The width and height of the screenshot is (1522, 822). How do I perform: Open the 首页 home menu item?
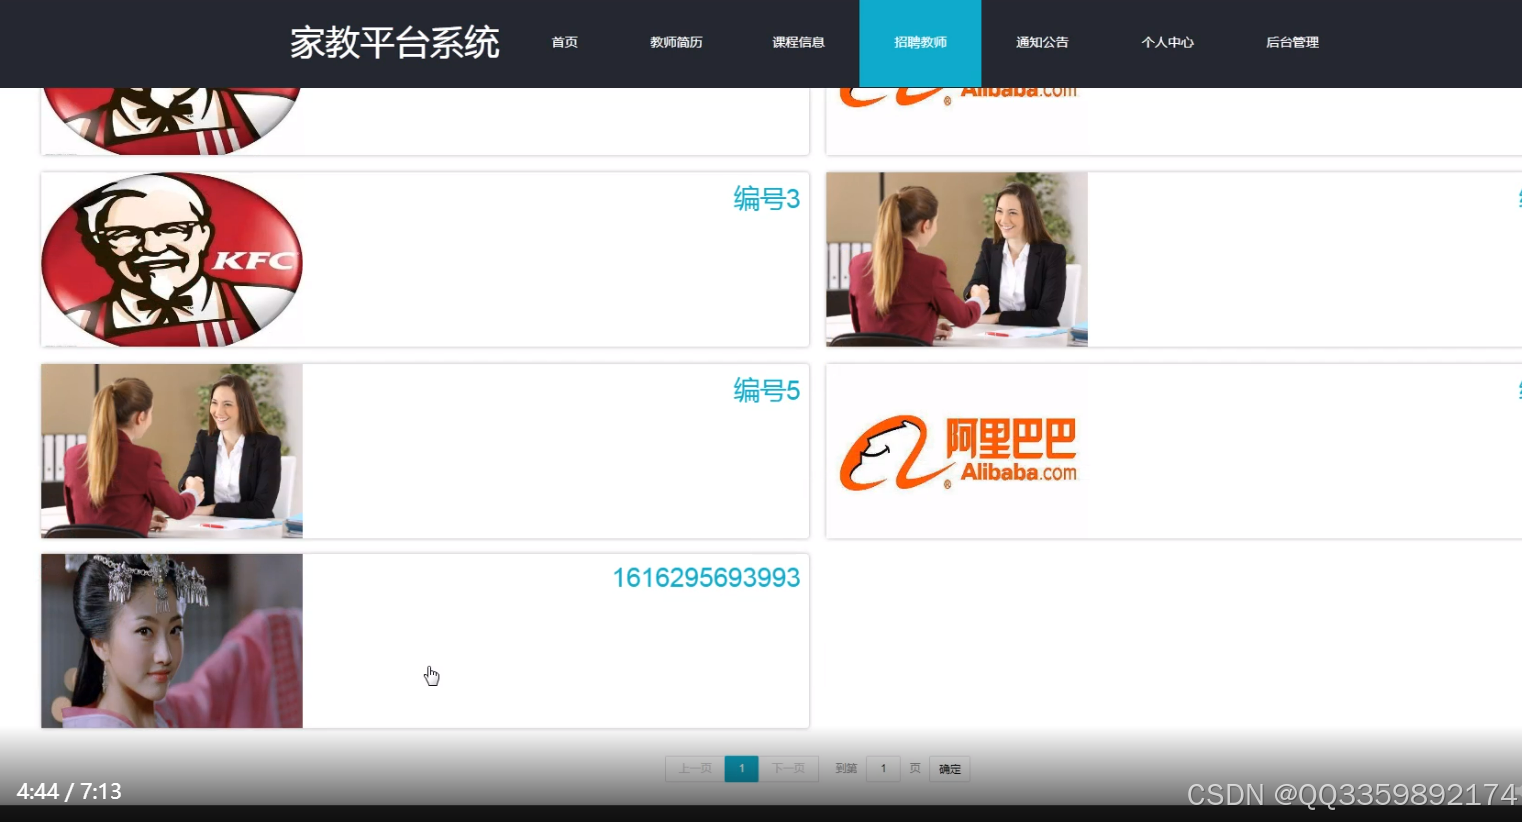pyautogui.click(x=564, y=42)
